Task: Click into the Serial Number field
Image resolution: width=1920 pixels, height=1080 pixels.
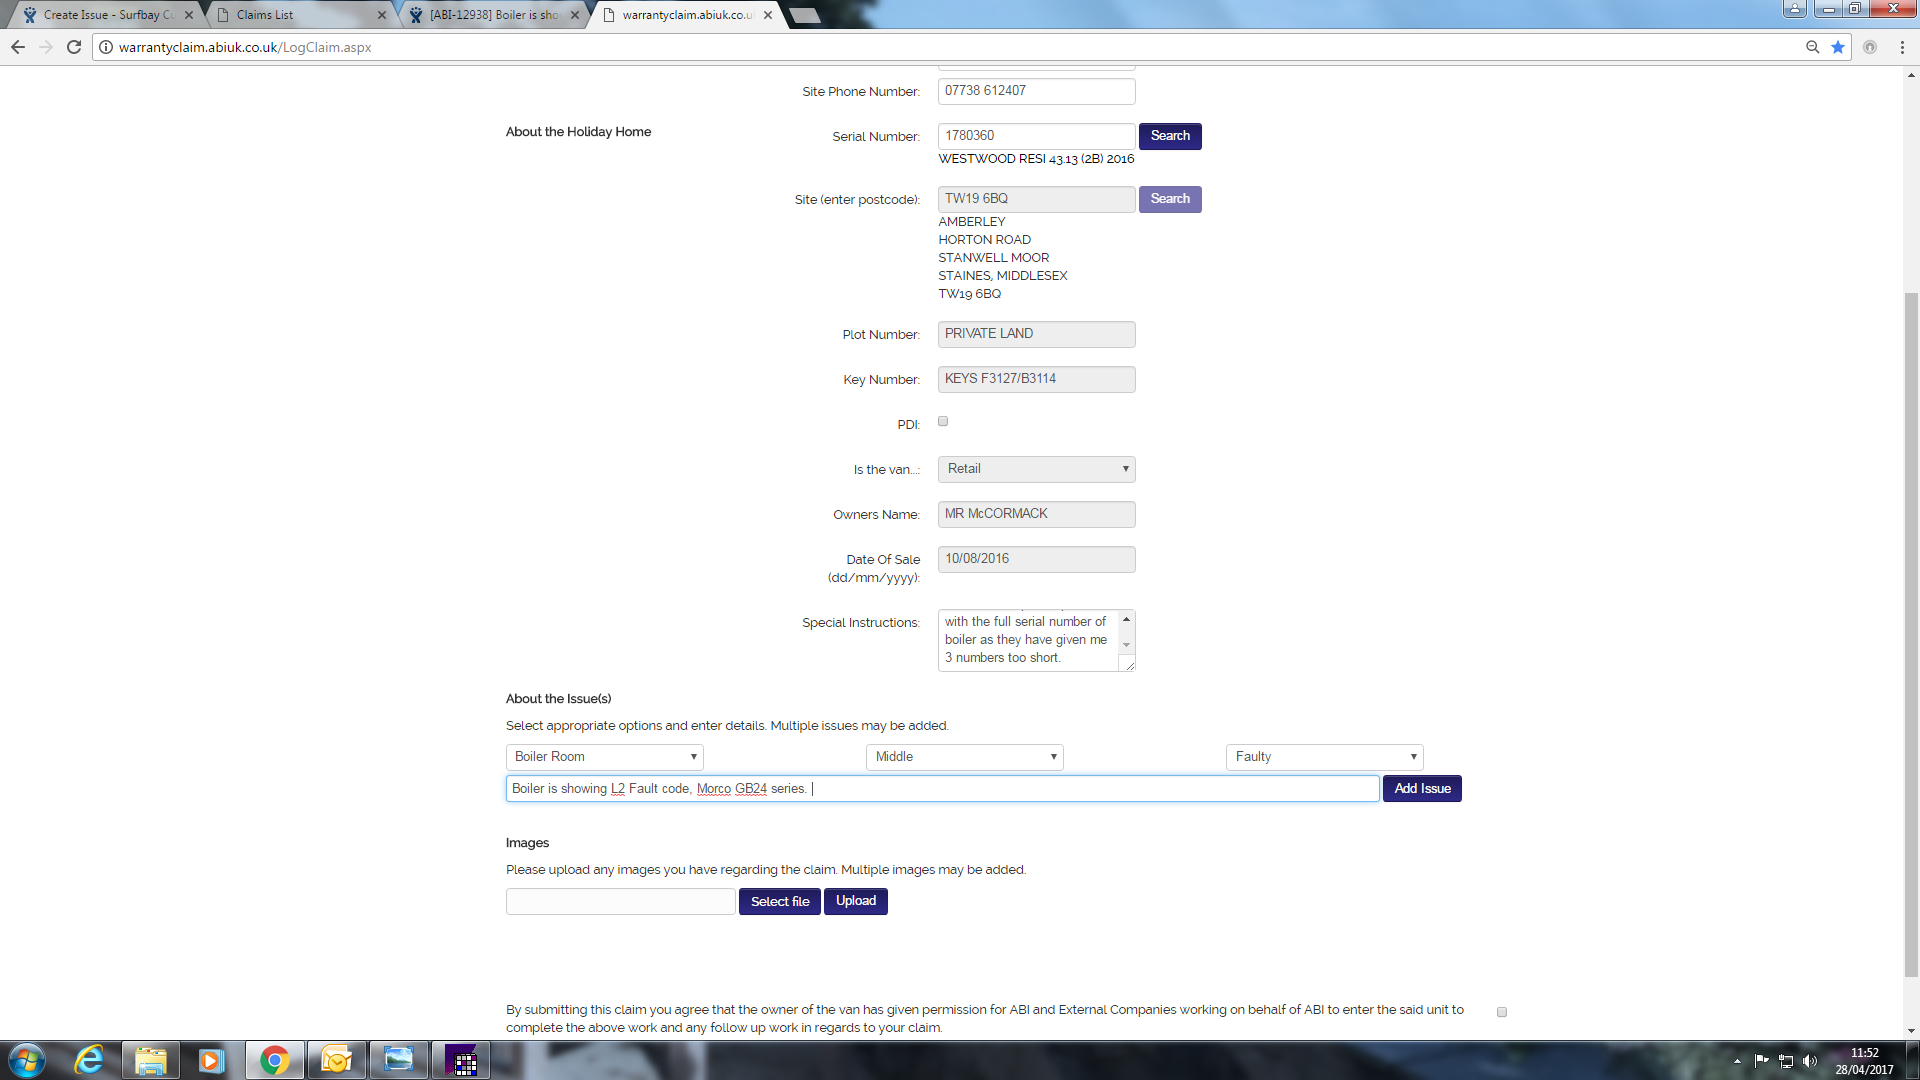Action: point(1036,136)
